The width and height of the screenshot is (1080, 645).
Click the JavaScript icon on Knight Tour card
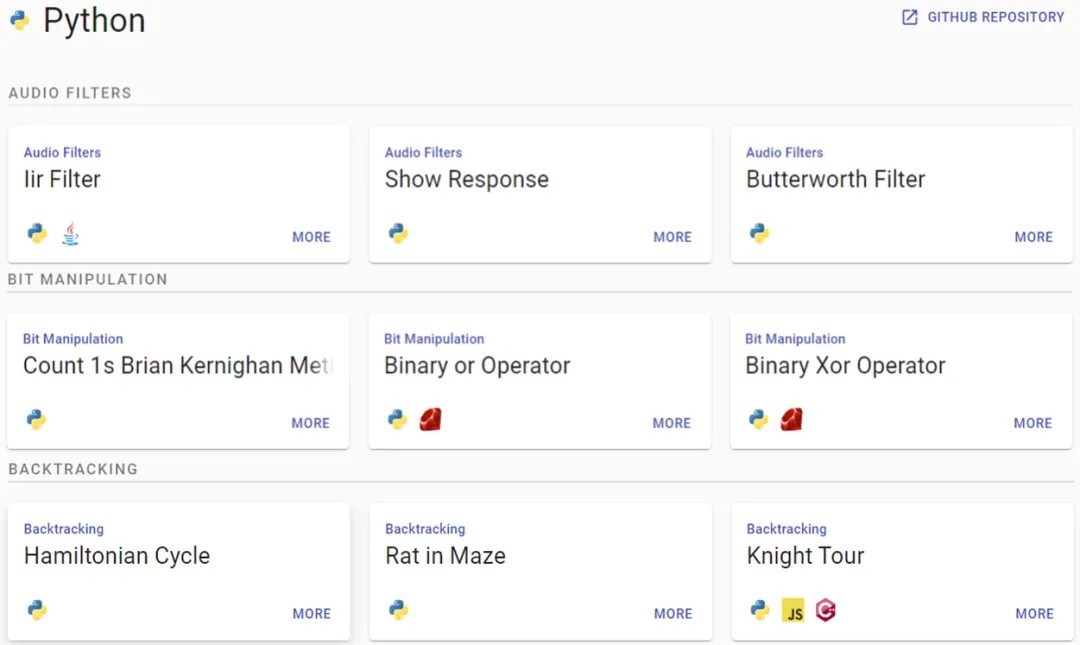pyautogui.click(x=793, y=611)
